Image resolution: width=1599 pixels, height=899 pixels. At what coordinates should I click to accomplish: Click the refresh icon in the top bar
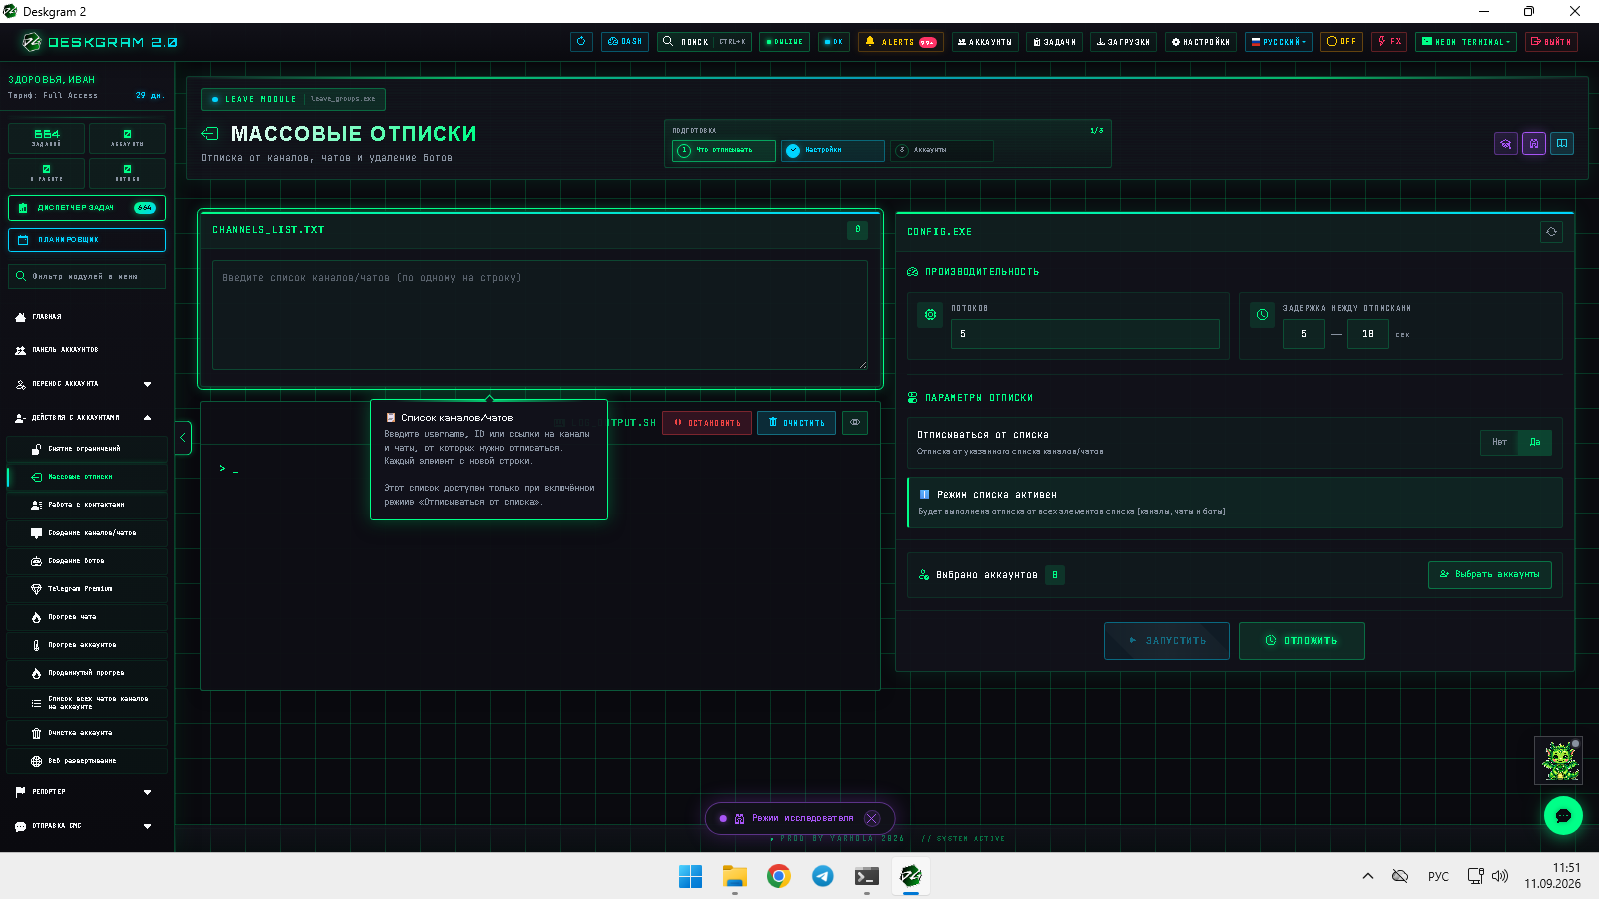pyautogui.click(x=581, y=42)
